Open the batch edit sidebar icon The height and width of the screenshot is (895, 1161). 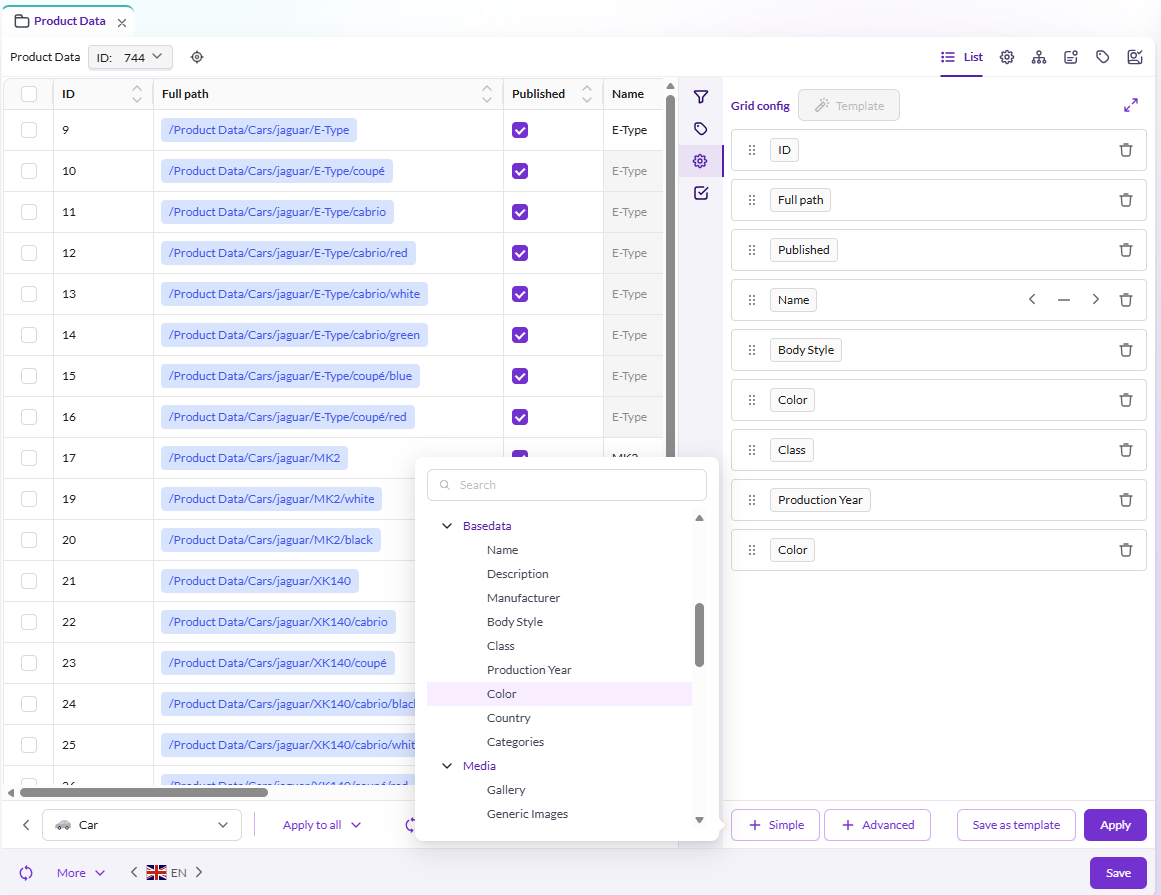[x=700, y=193]
